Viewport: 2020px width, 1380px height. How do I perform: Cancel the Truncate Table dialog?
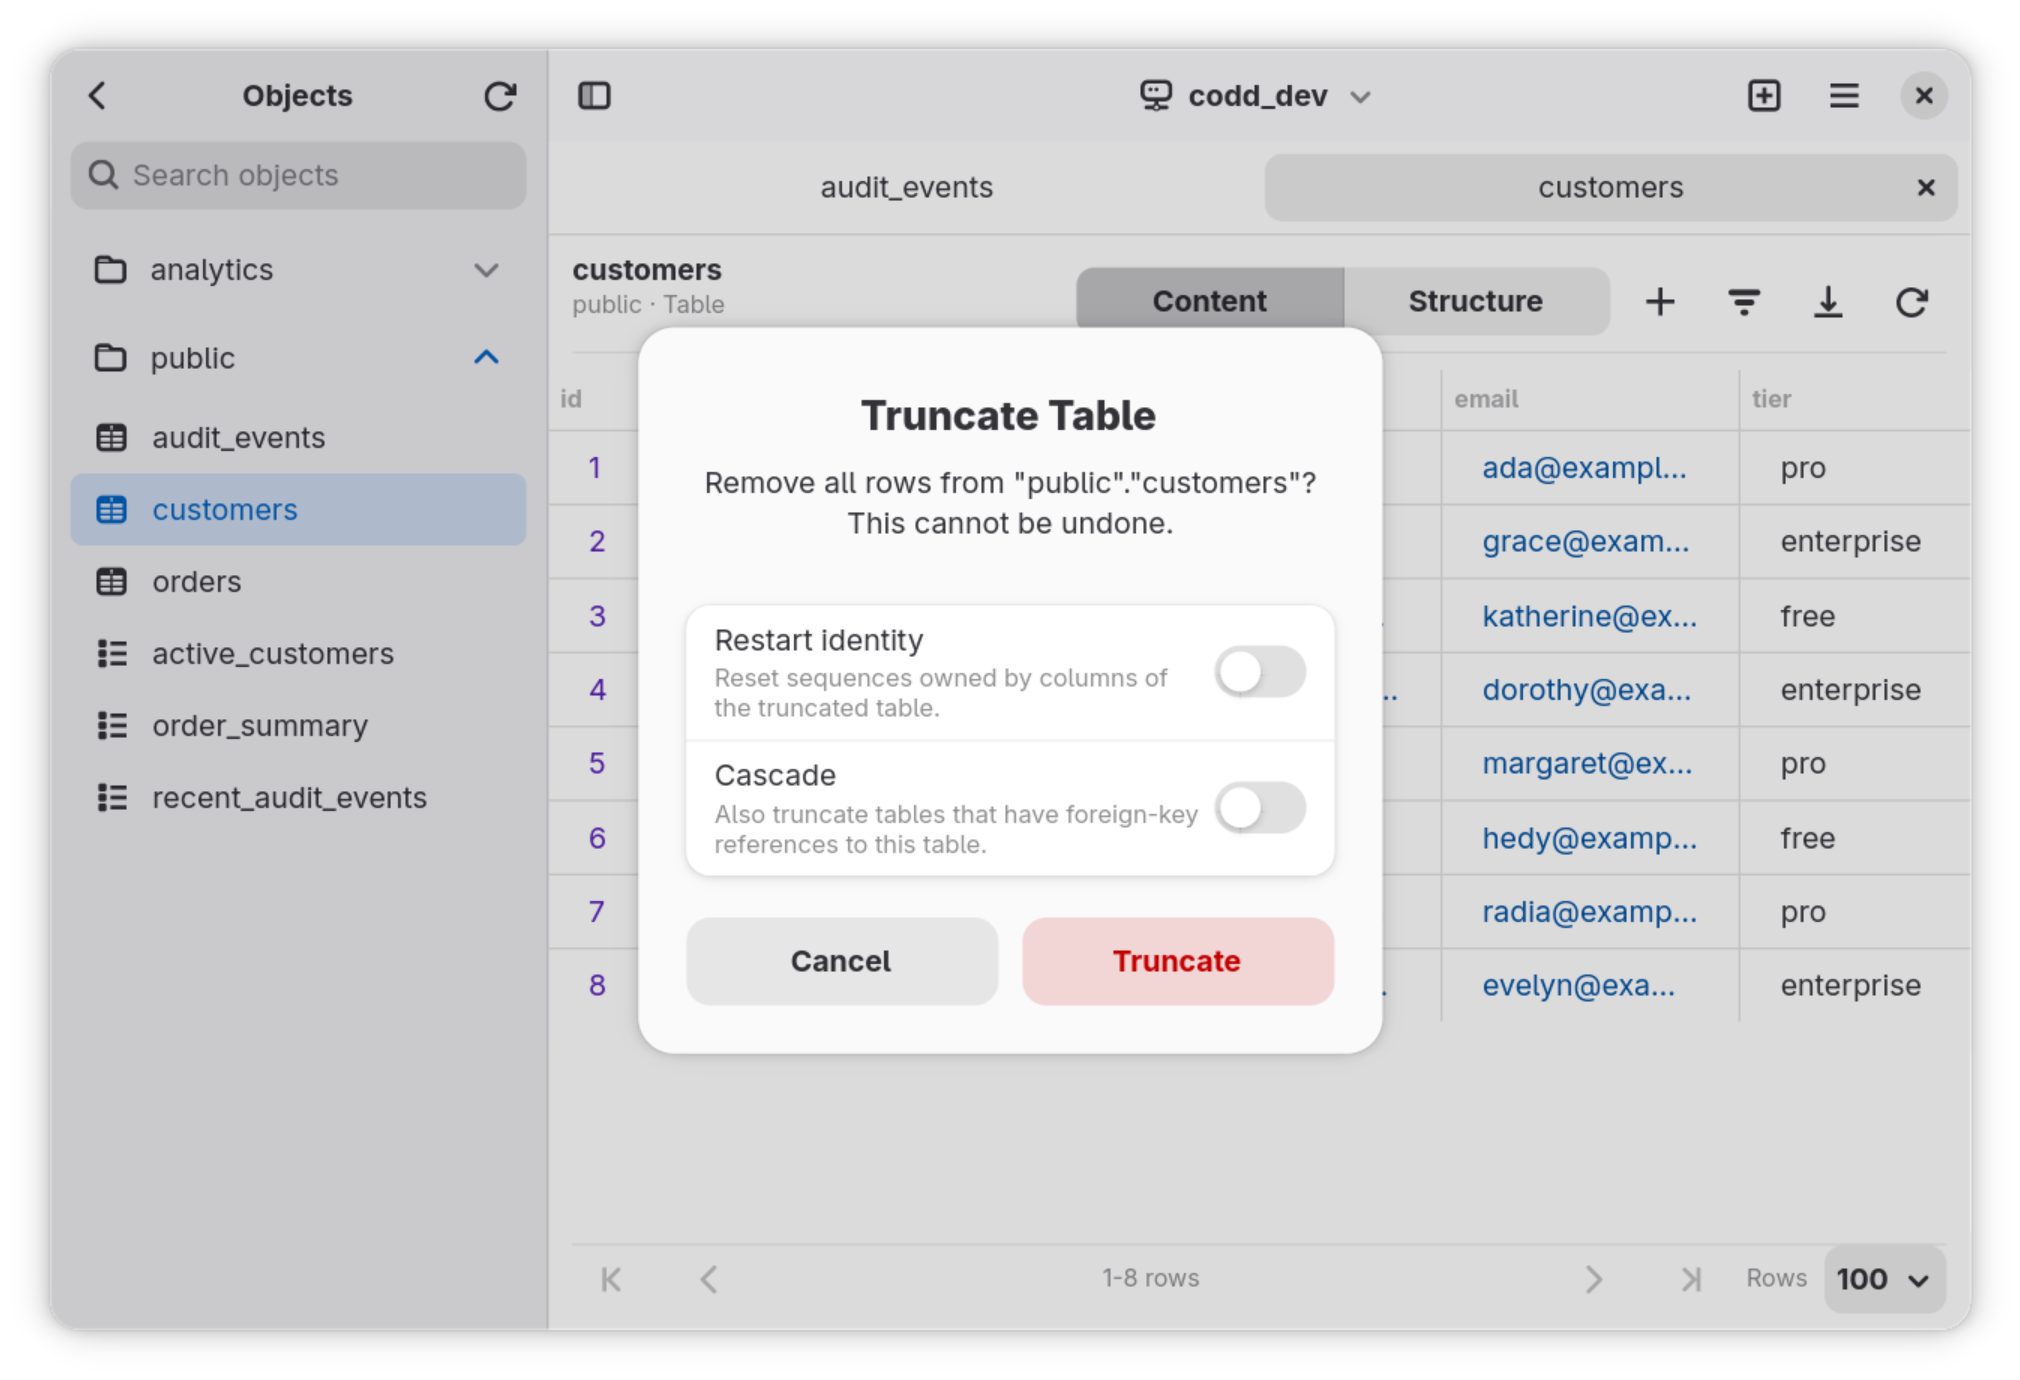pos(841,961)
